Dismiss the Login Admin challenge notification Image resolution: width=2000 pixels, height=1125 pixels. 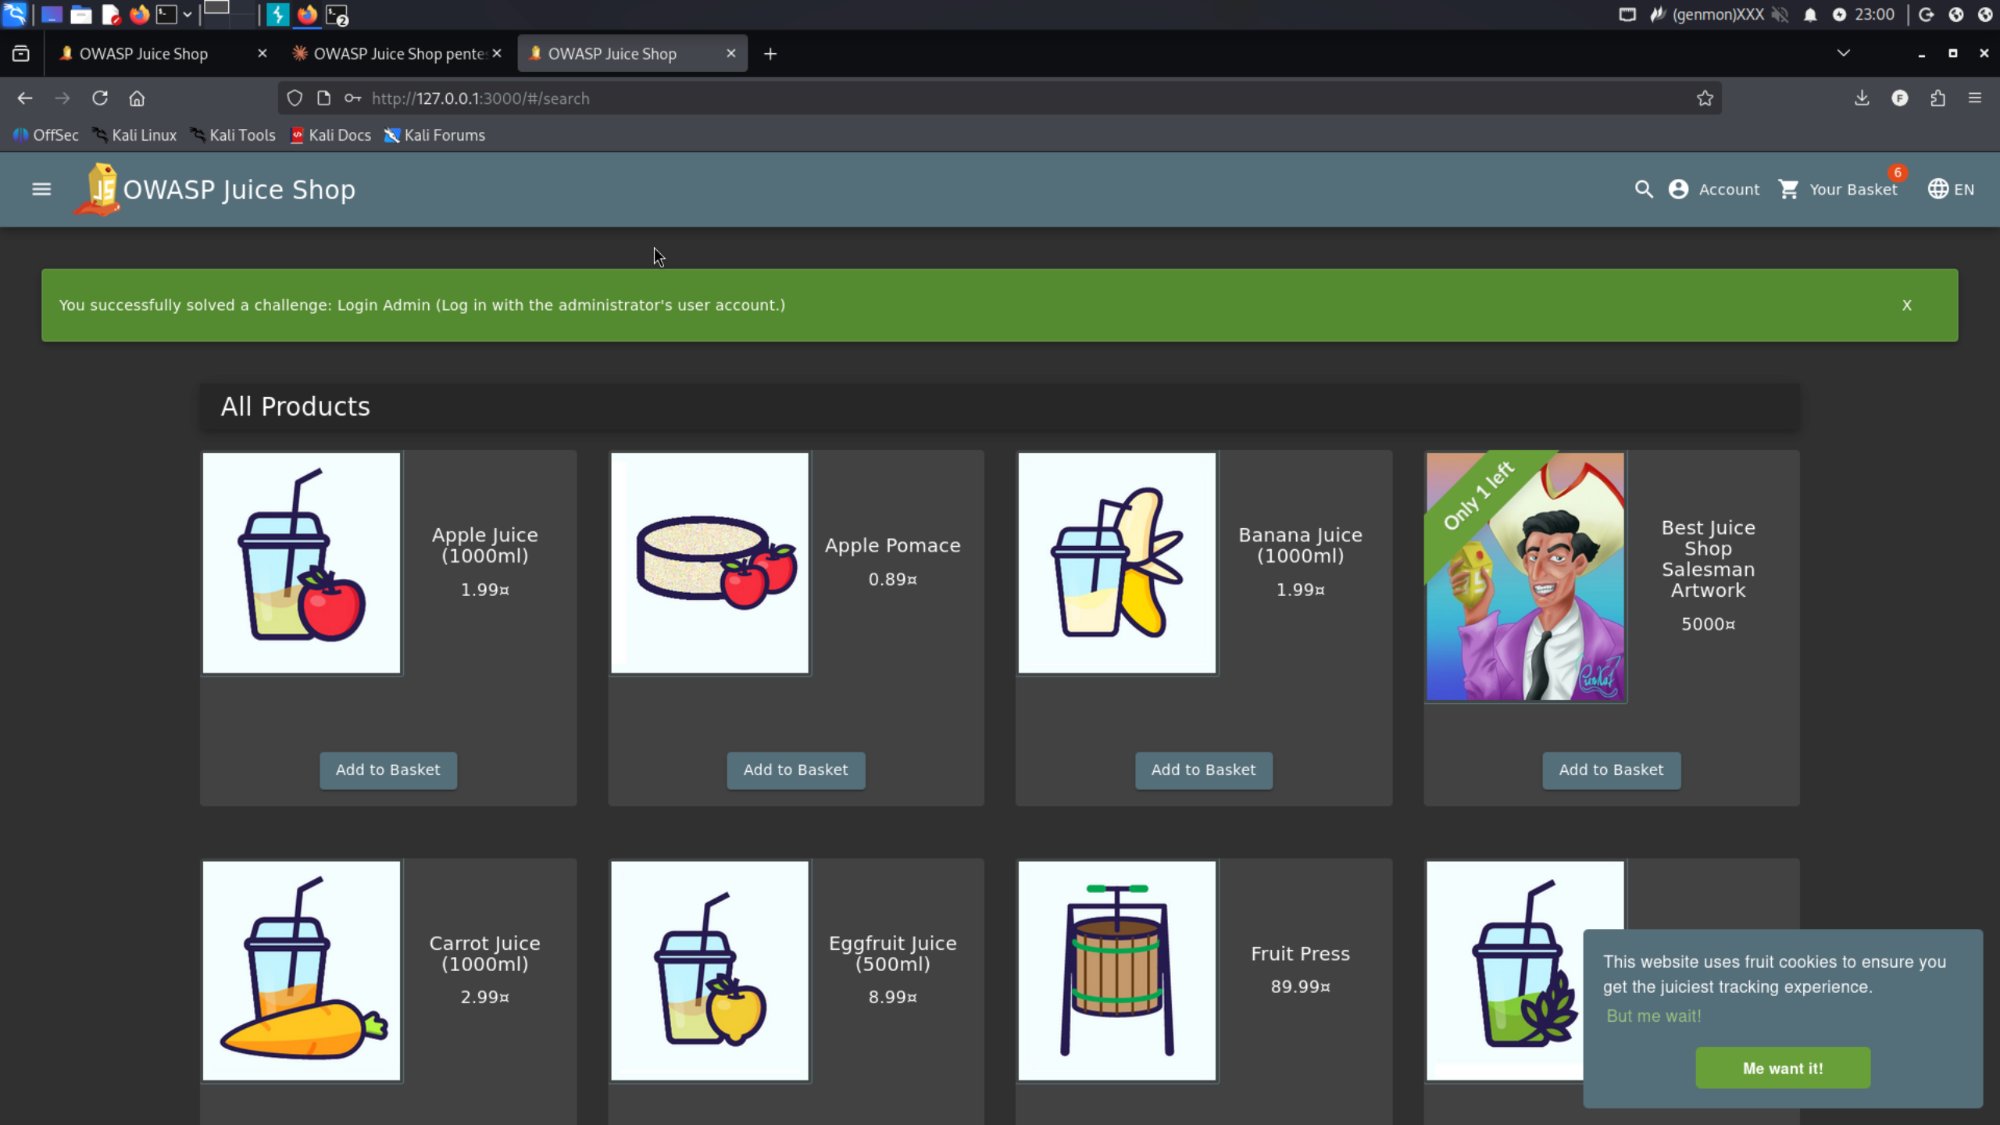click(1907, 305)
